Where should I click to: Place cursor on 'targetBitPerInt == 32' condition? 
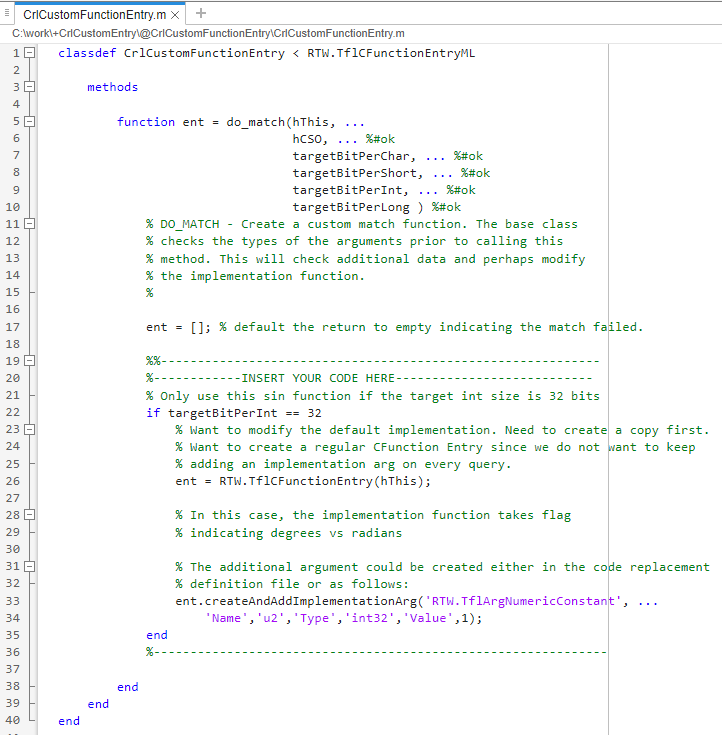click(244, 413)
